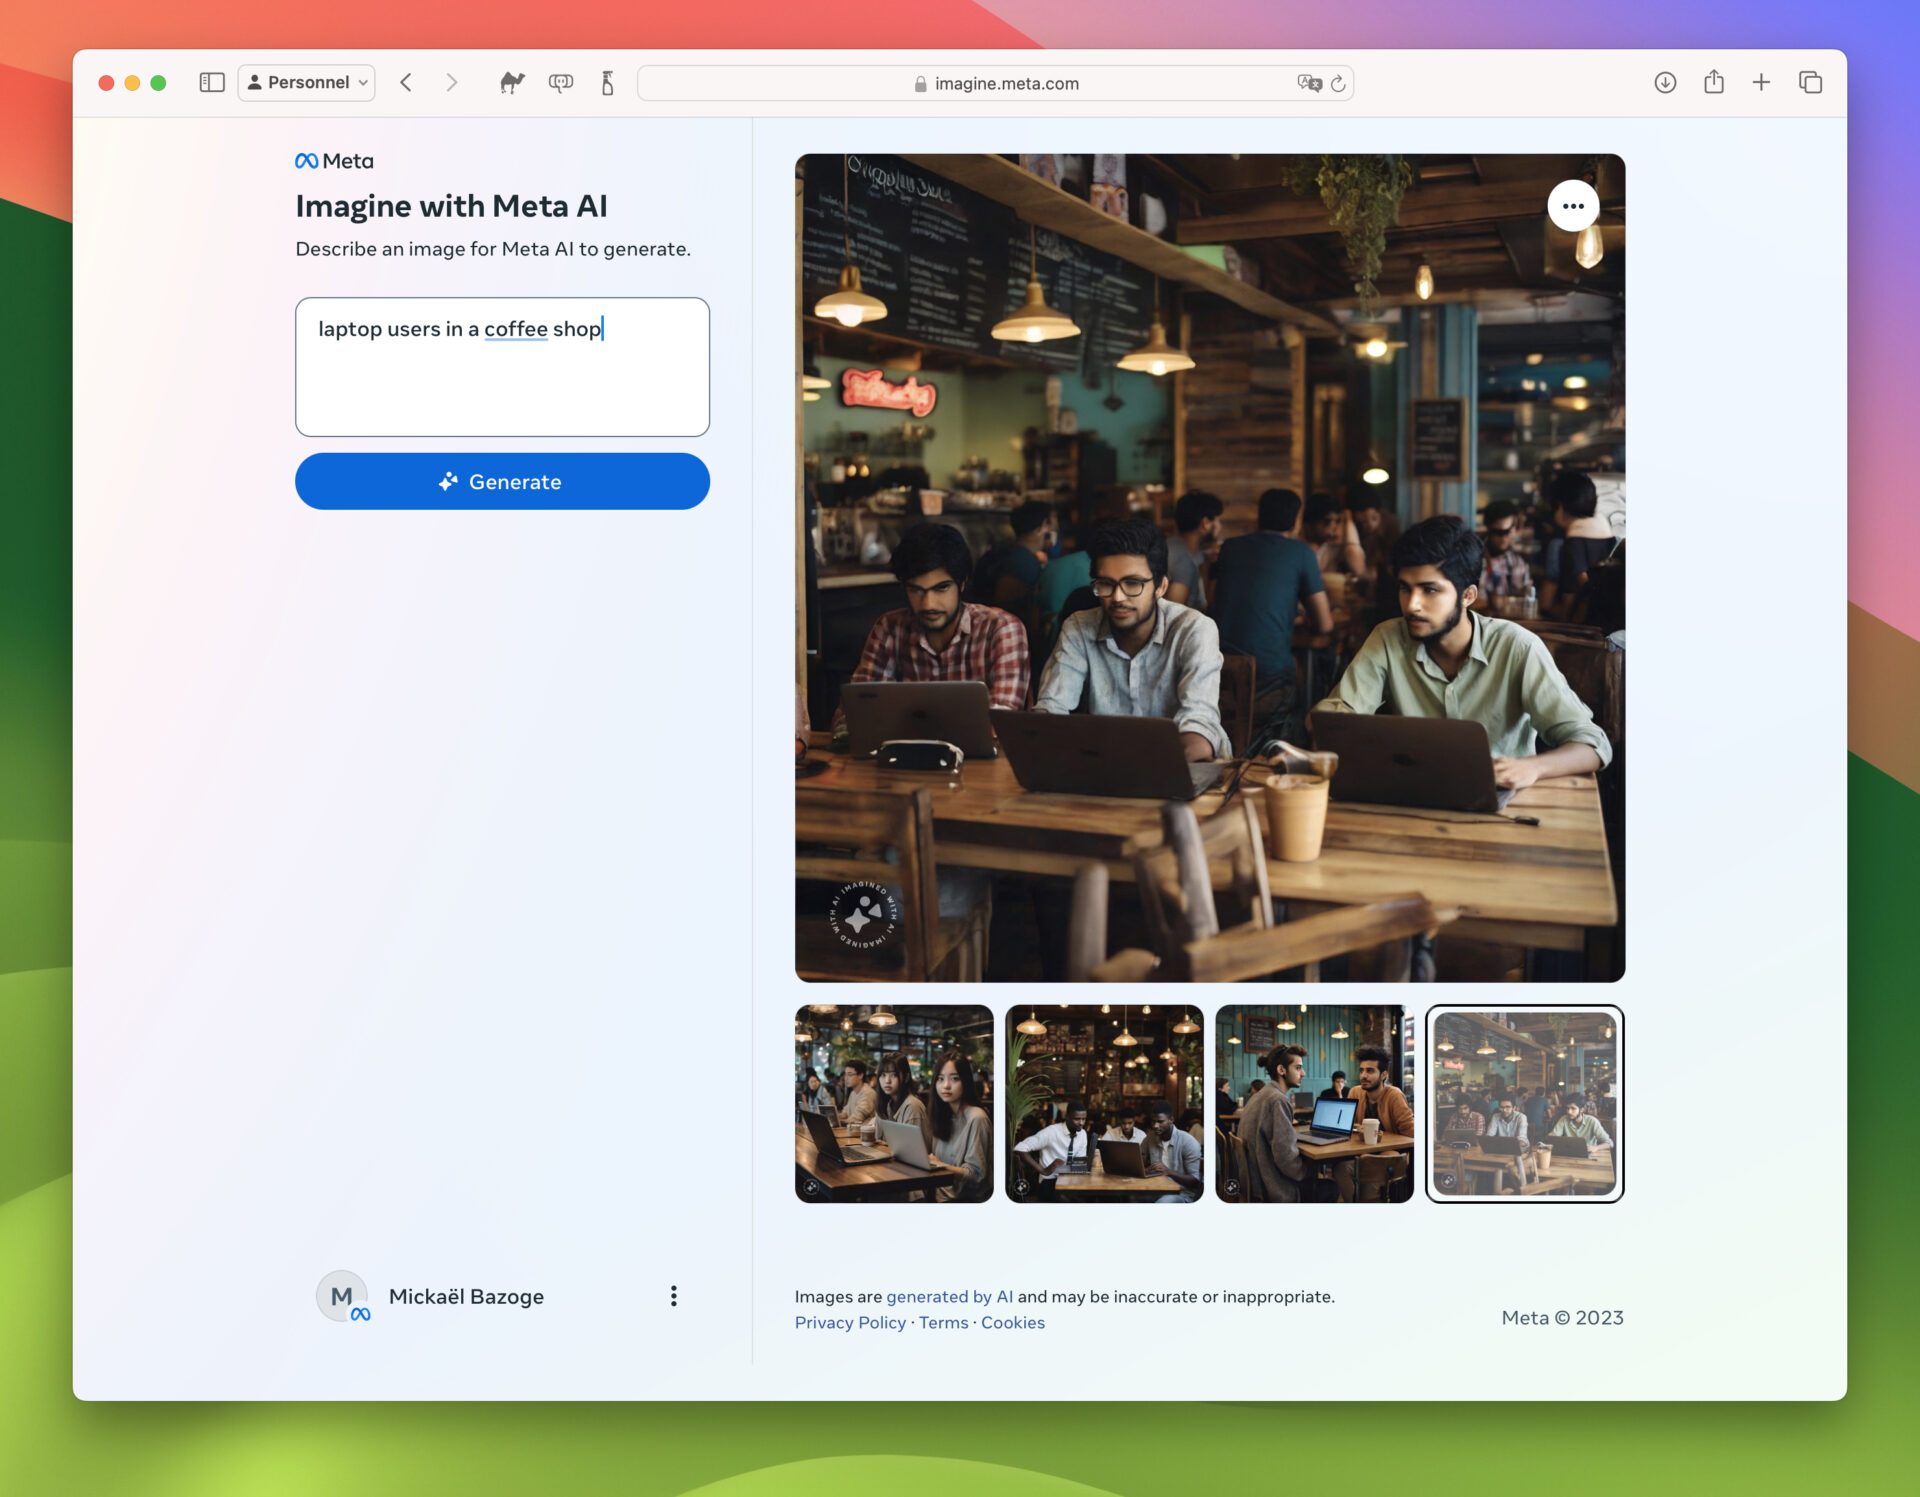Select the thumbnail with women using laptops

pyautogui.click(x=894, y=1104)
